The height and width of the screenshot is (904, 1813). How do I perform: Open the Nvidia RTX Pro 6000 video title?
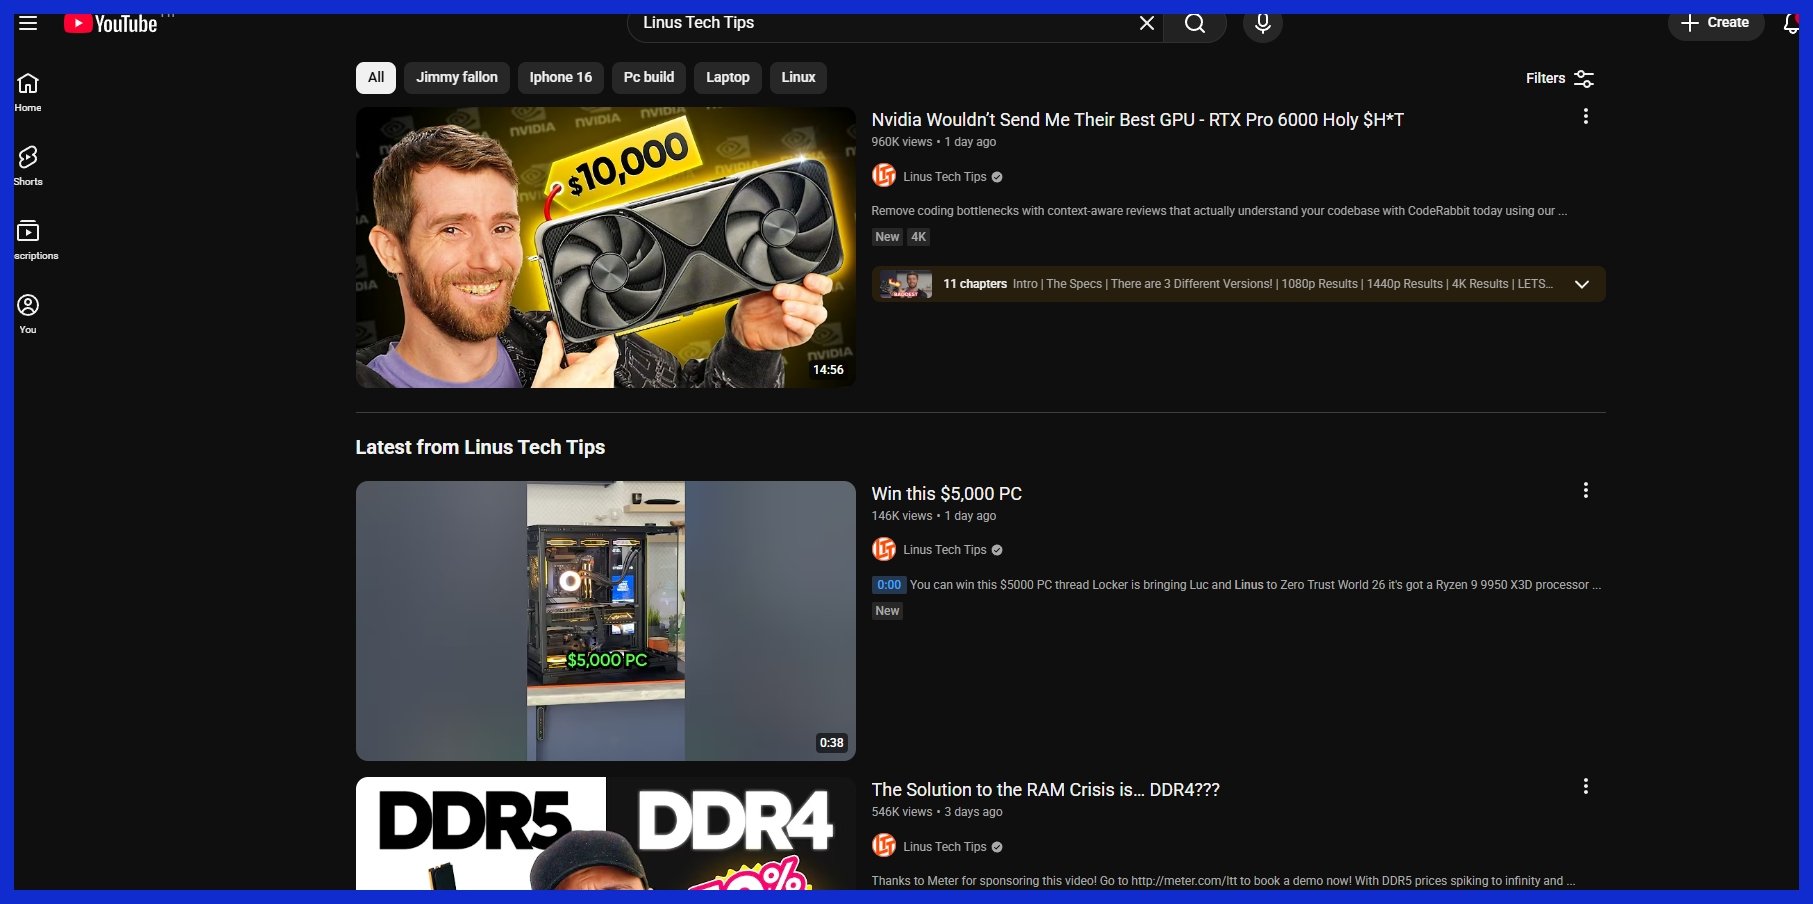1137,120
